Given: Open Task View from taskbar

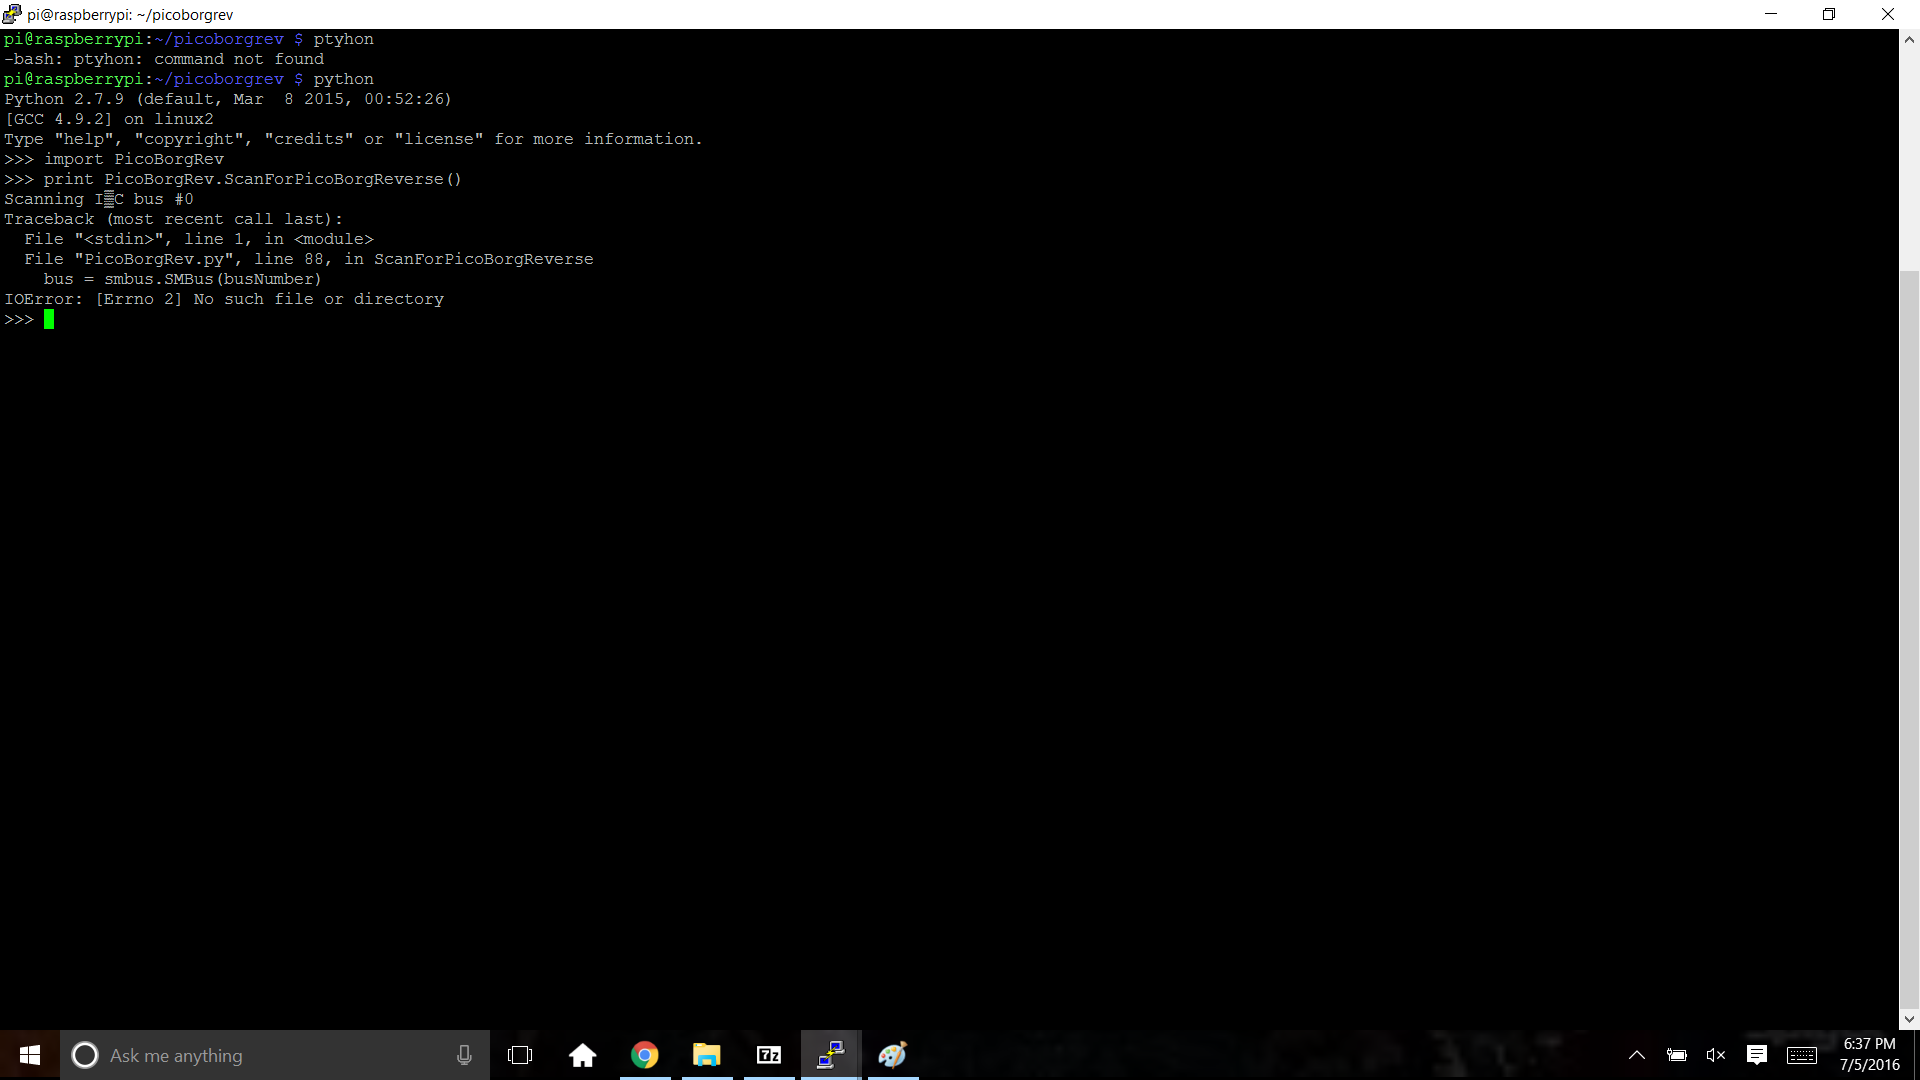Looking at the screenshot, I should click(x=520, y=1055).
